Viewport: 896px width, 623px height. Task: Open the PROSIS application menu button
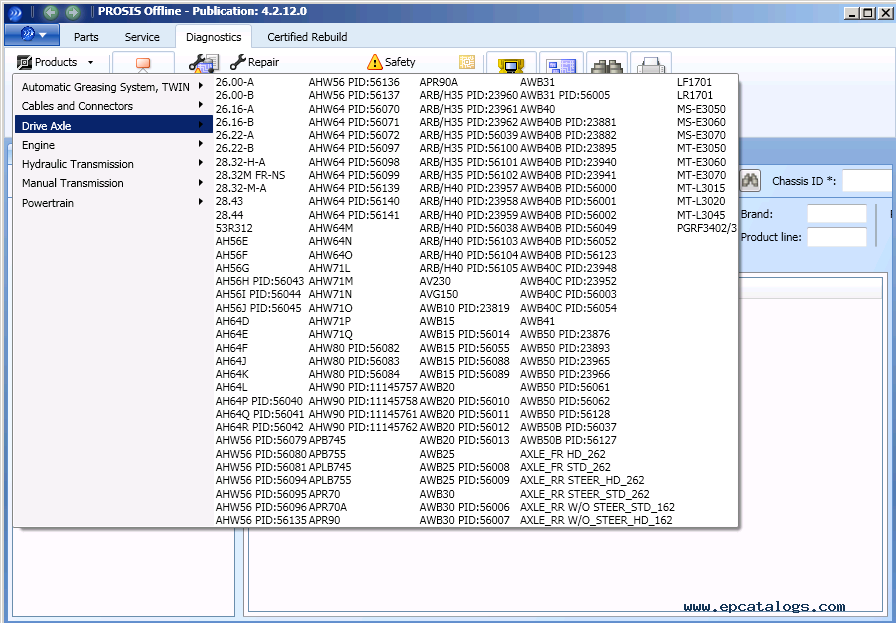[32, 35]
